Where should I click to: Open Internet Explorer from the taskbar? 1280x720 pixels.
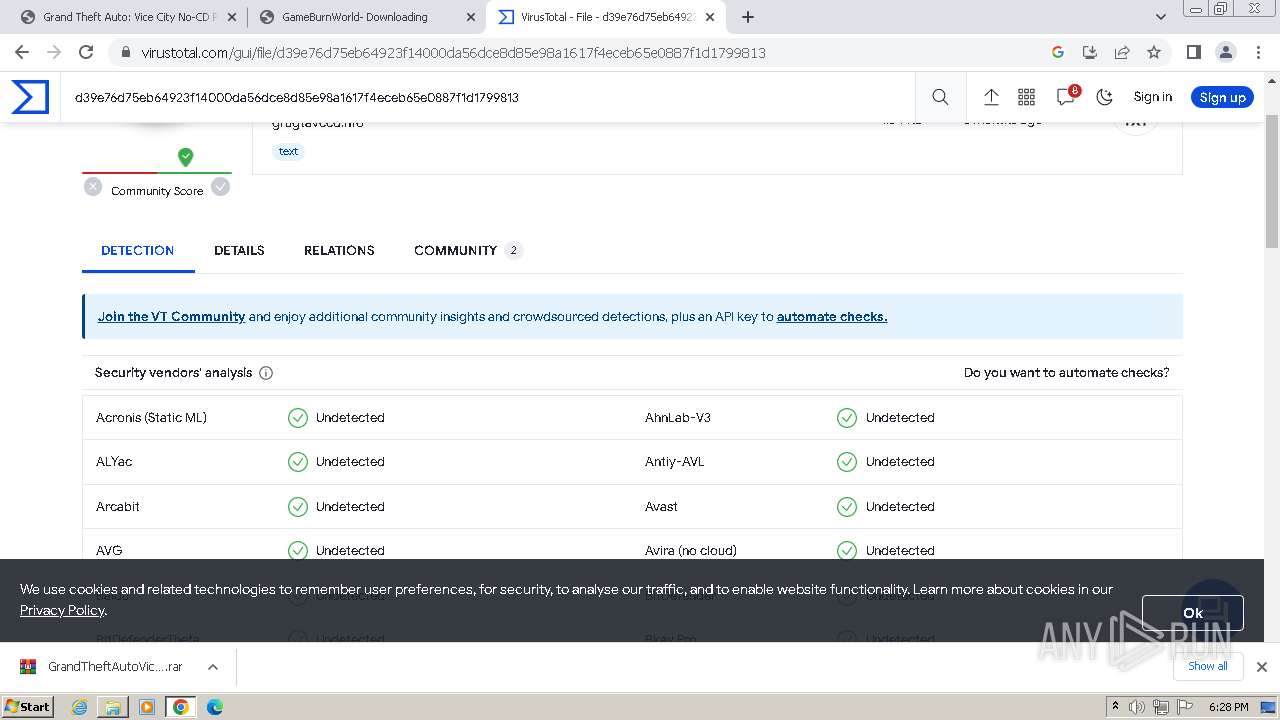click(80, 706)
